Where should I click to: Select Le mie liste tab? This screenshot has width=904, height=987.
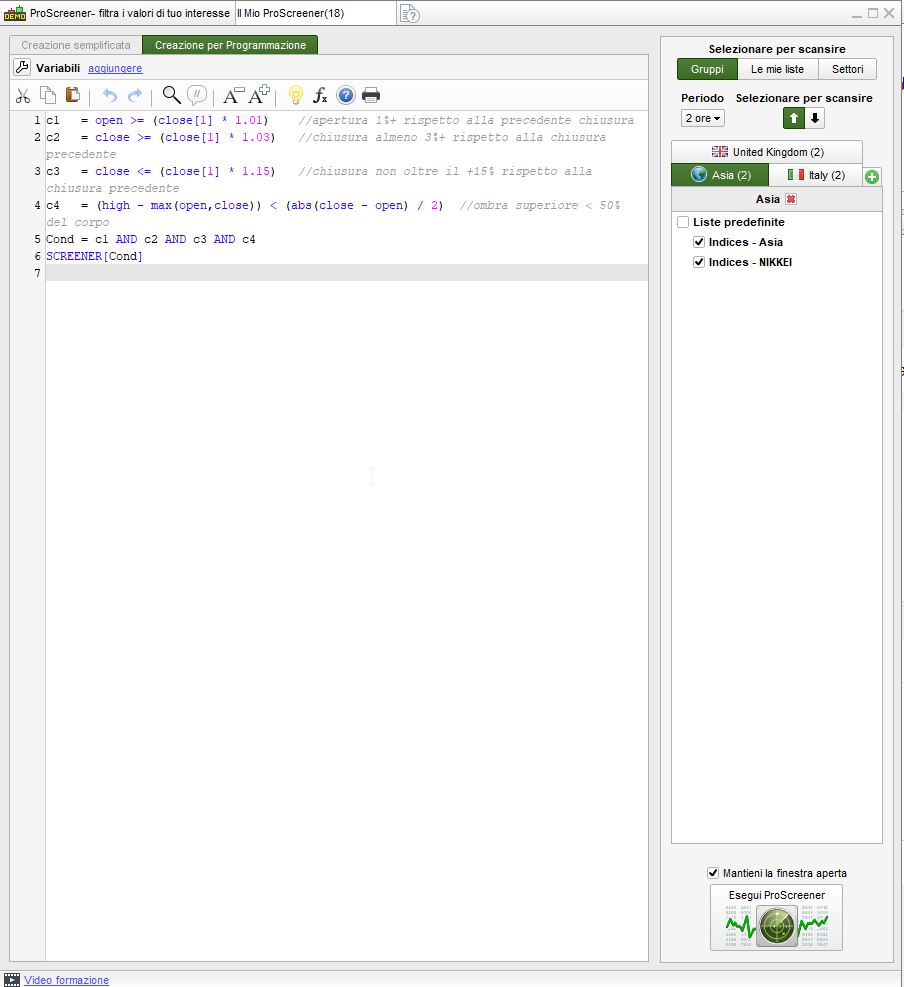click(777, 69)
